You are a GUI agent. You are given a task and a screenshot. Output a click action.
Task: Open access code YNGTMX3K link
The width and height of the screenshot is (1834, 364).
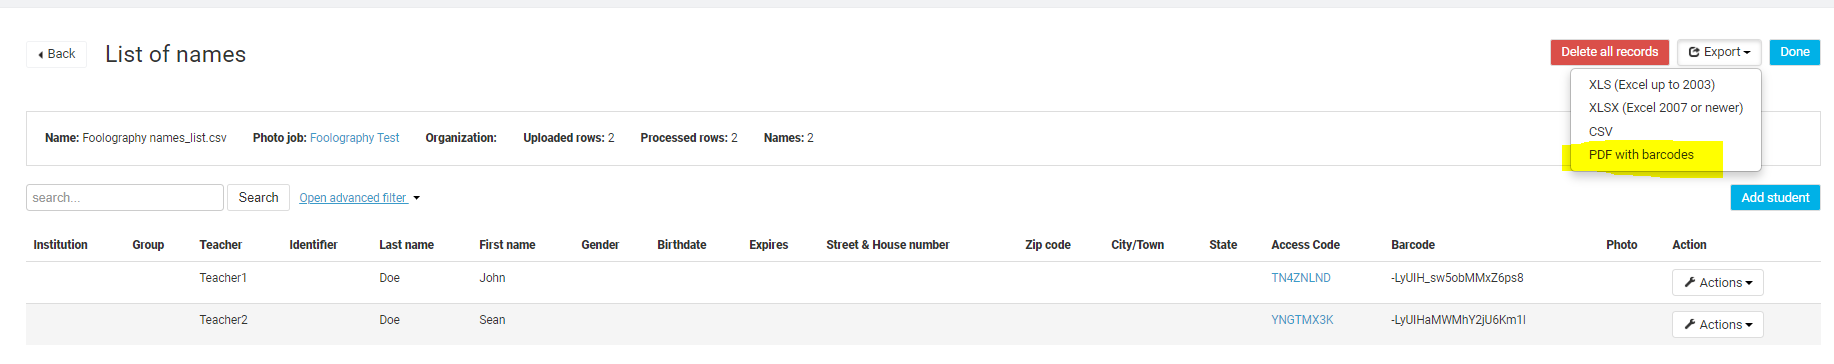[x=1302, y=320]
